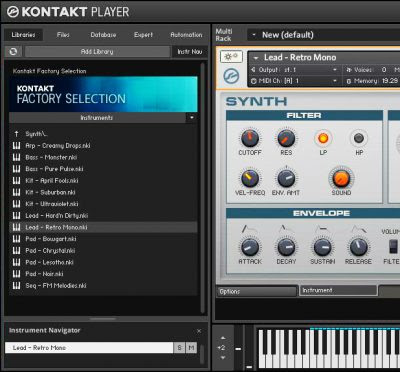Click the Instruments button in library
This screenshot has height=372, width=400.
(97, 118)
